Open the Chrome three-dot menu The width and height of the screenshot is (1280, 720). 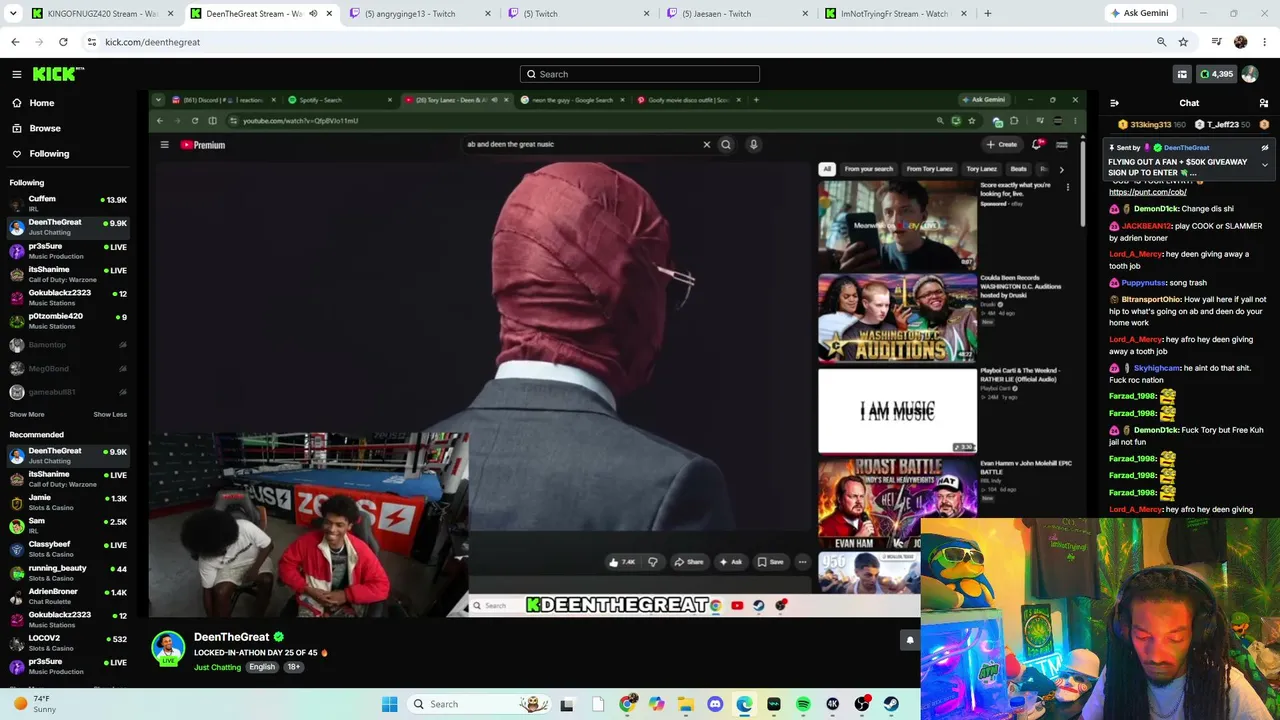pyautogui.click(x=1265, y=42)
